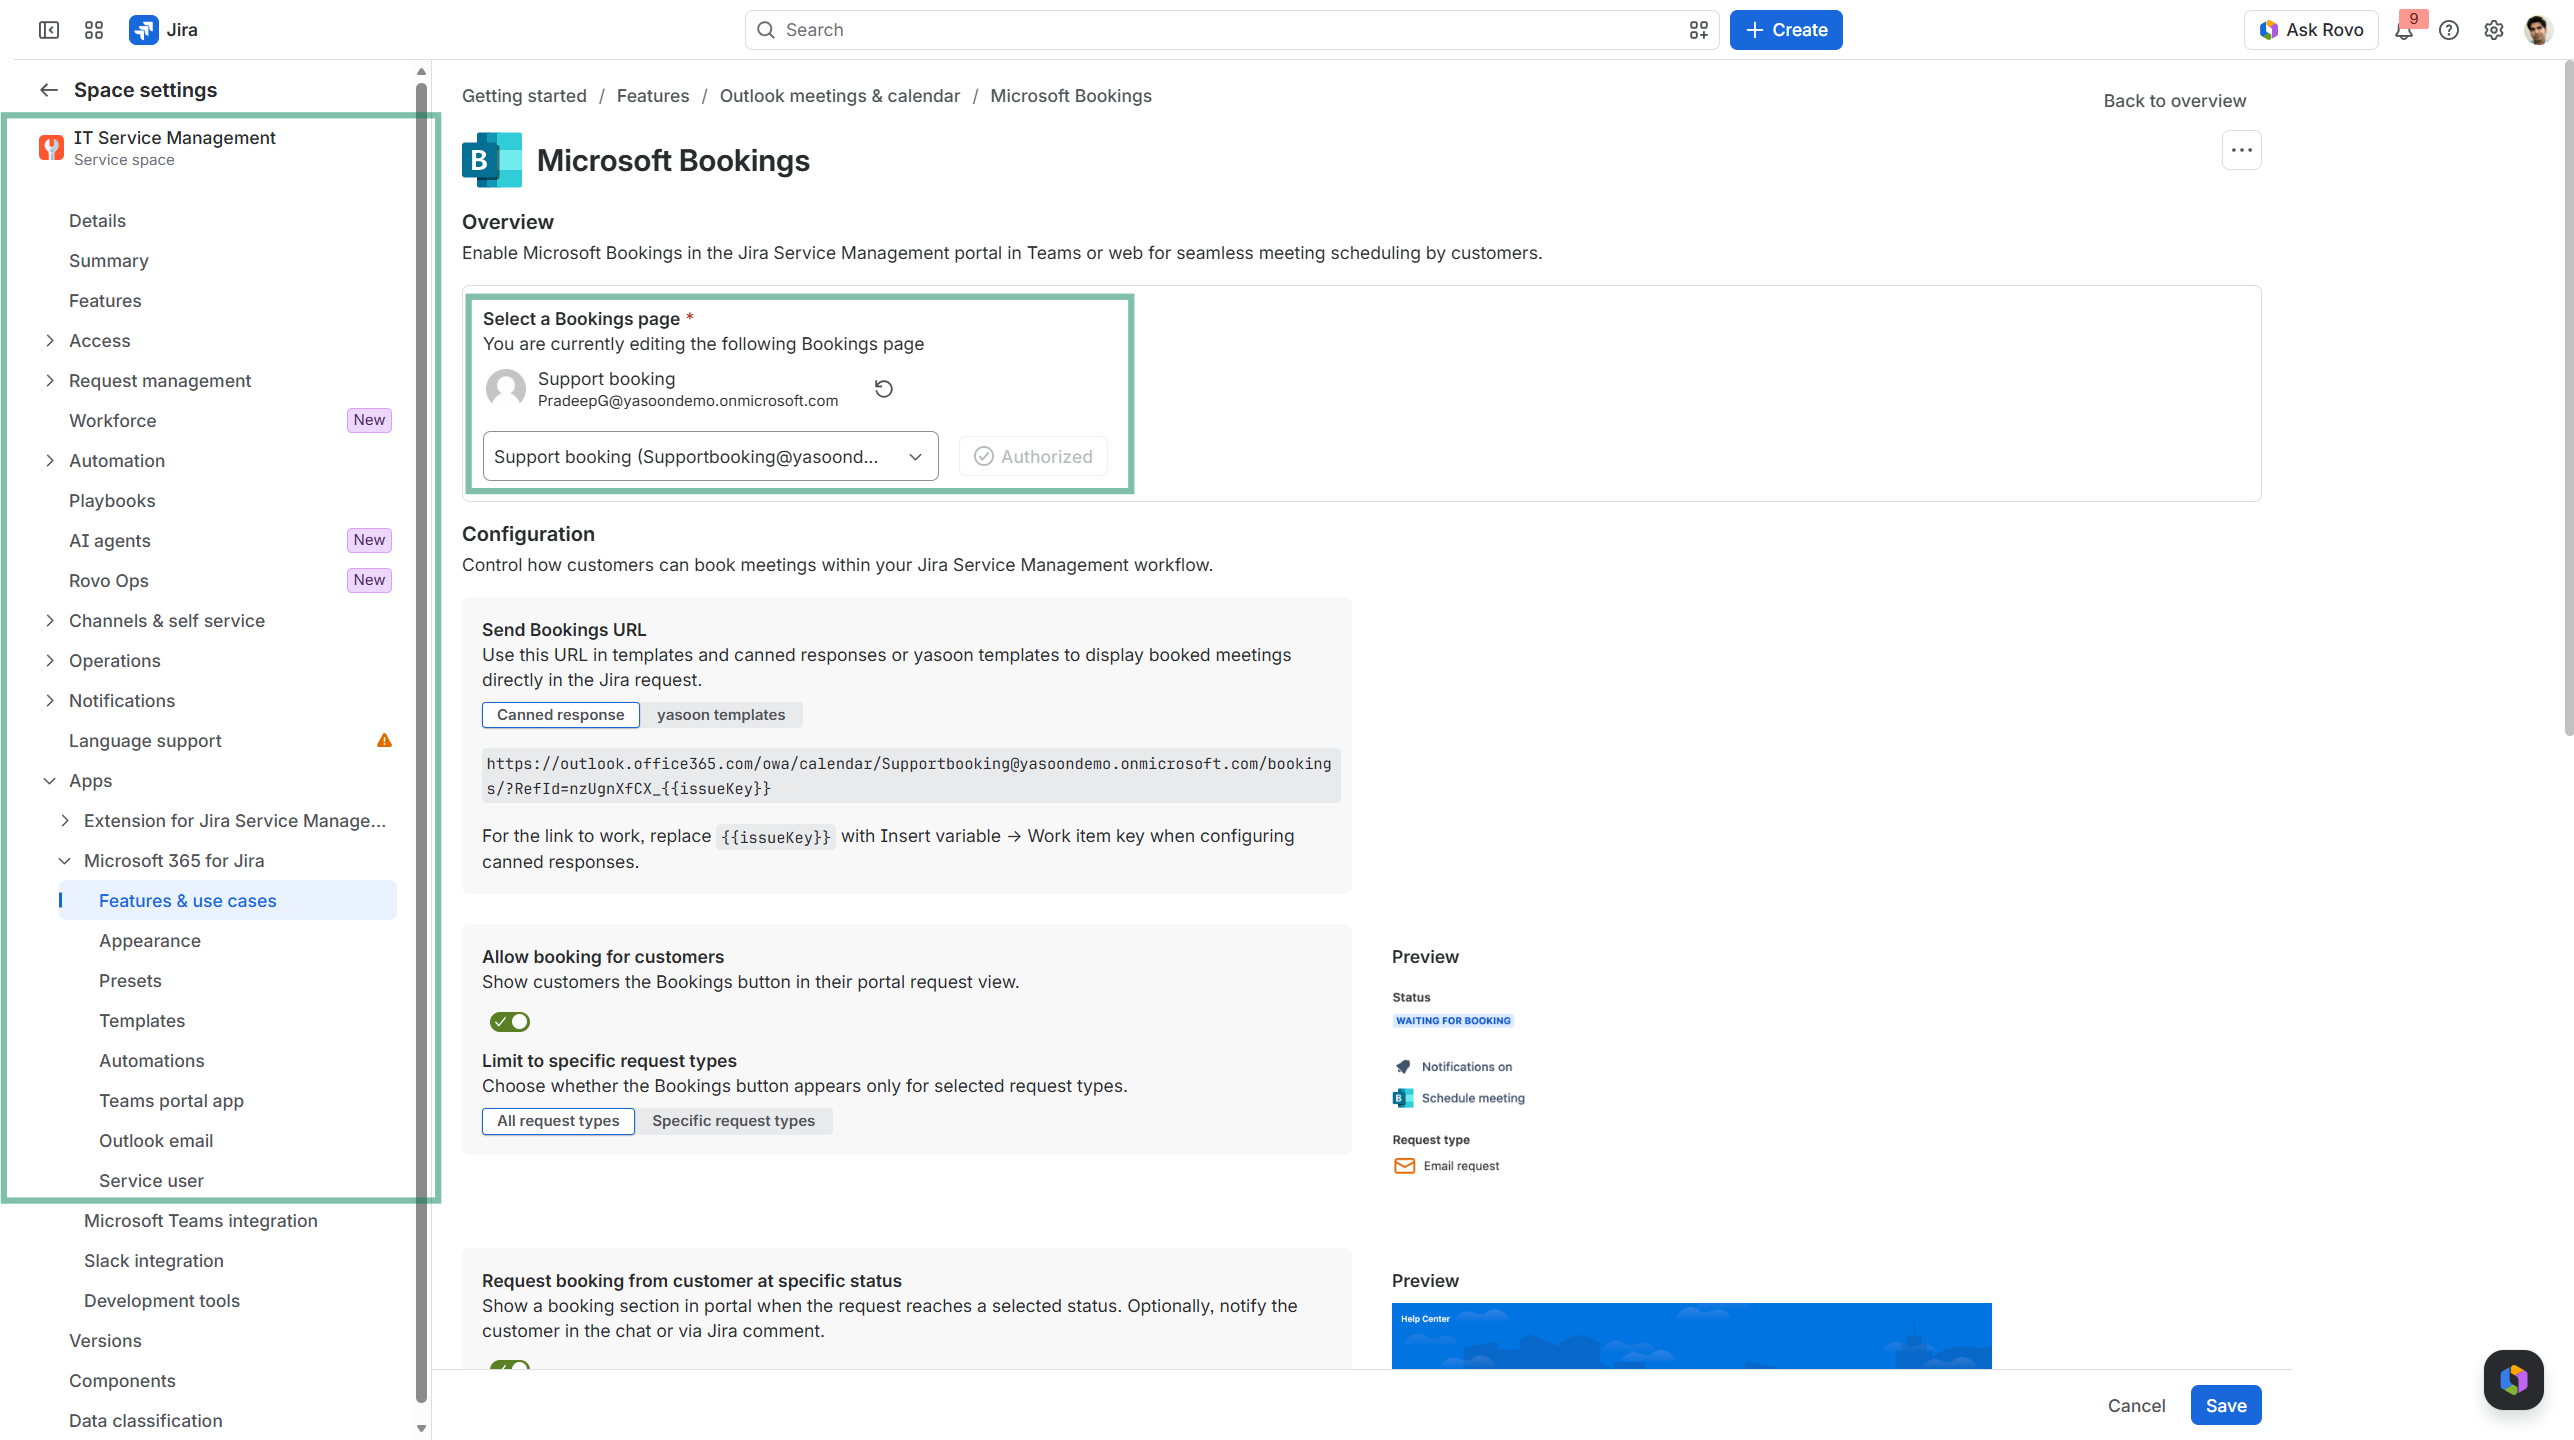Viewport: 2574px width, 1440px height.
Task: Choose Specific request types option
Action: pos(734,1121)
